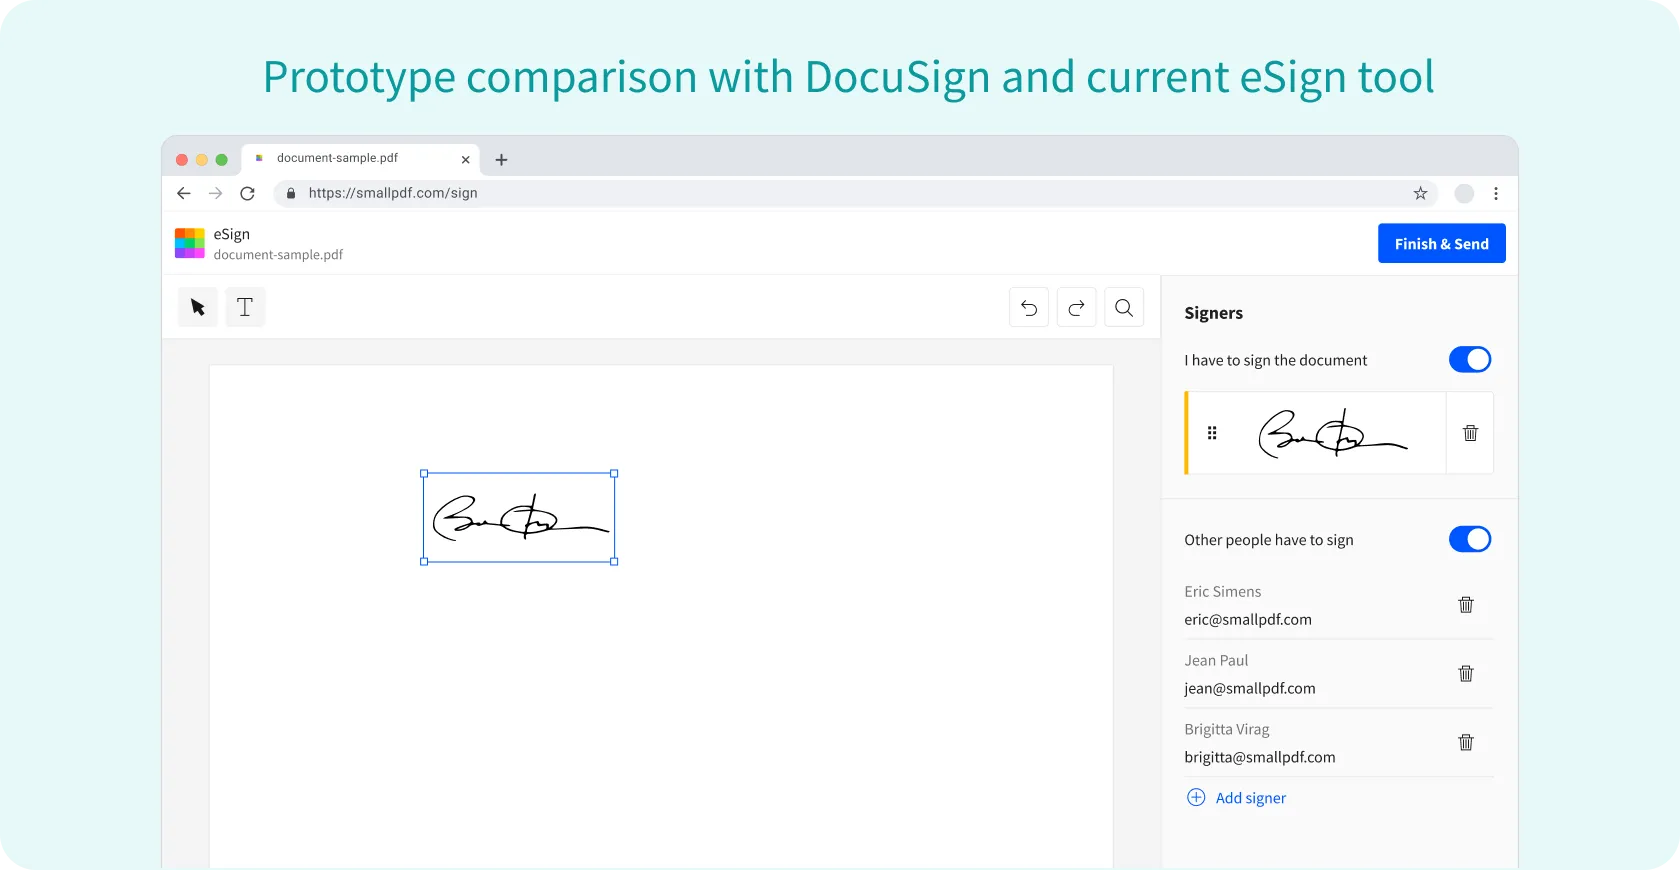1680x870 pixels.
Task: Click the smallpdf.com/sign address bar
Action: [800, 194]
